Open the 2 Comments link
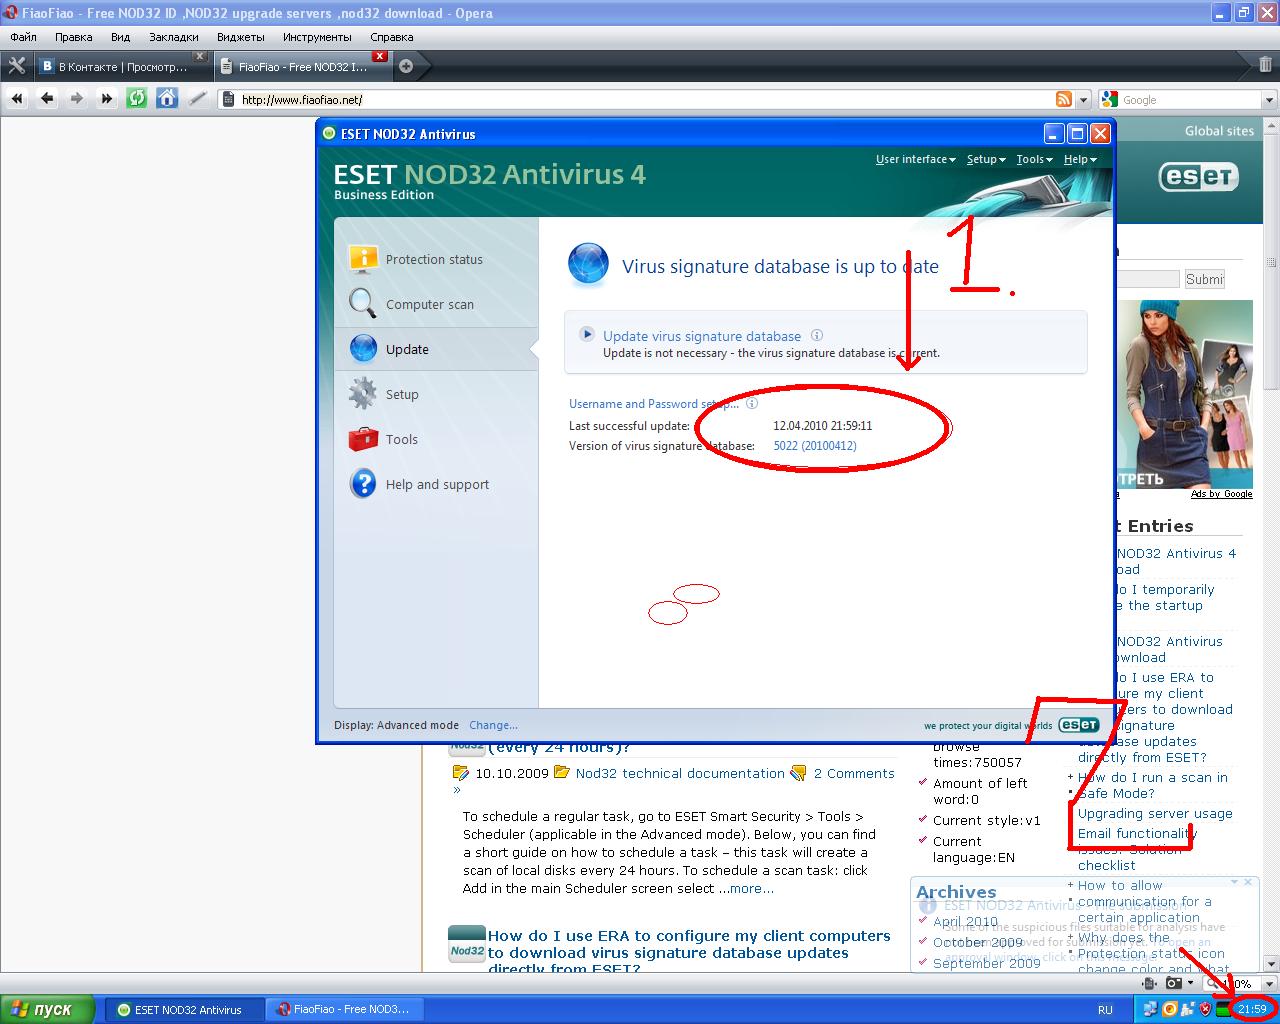This screenshot has width=1280, height=1024. click(854, 773)
